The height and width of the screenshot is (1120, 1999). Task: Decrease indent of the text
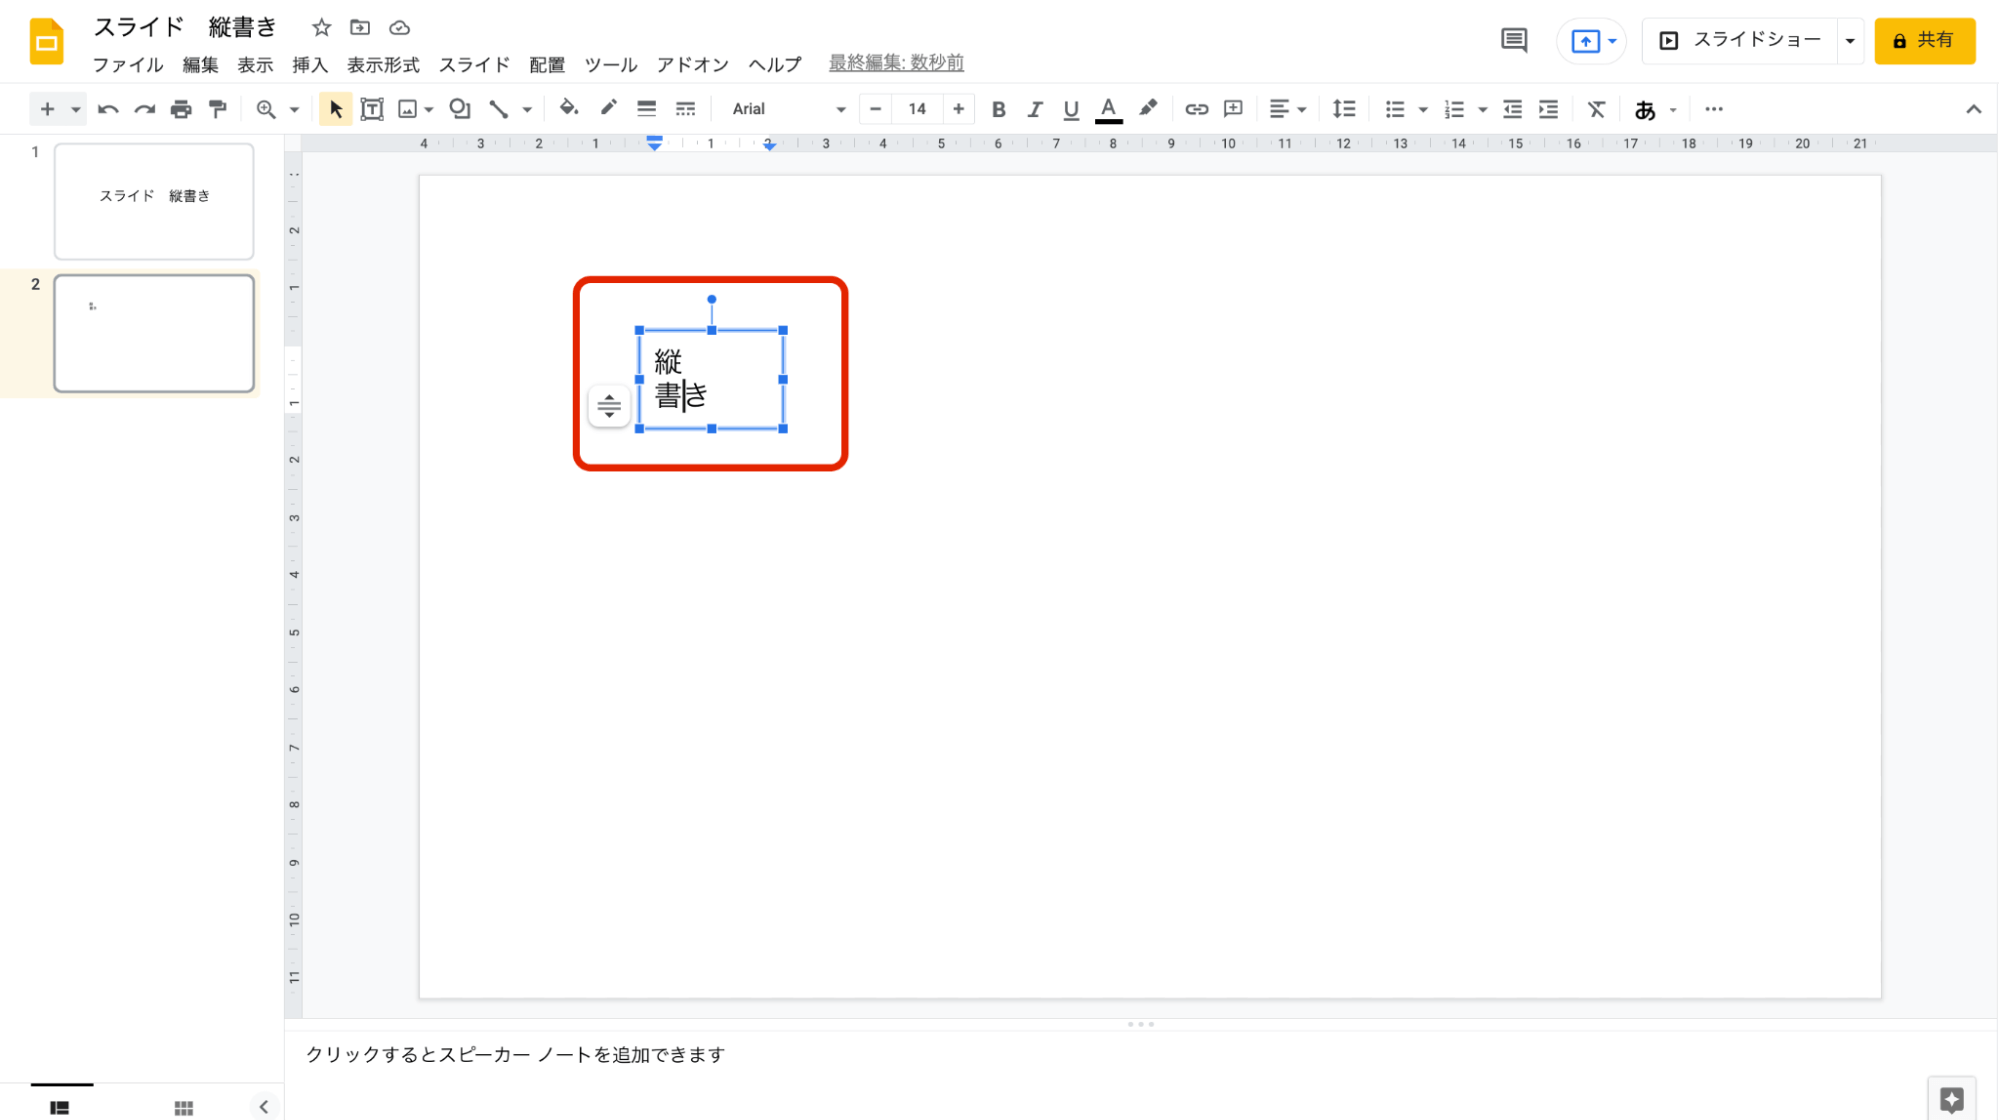click(1512, 109)
